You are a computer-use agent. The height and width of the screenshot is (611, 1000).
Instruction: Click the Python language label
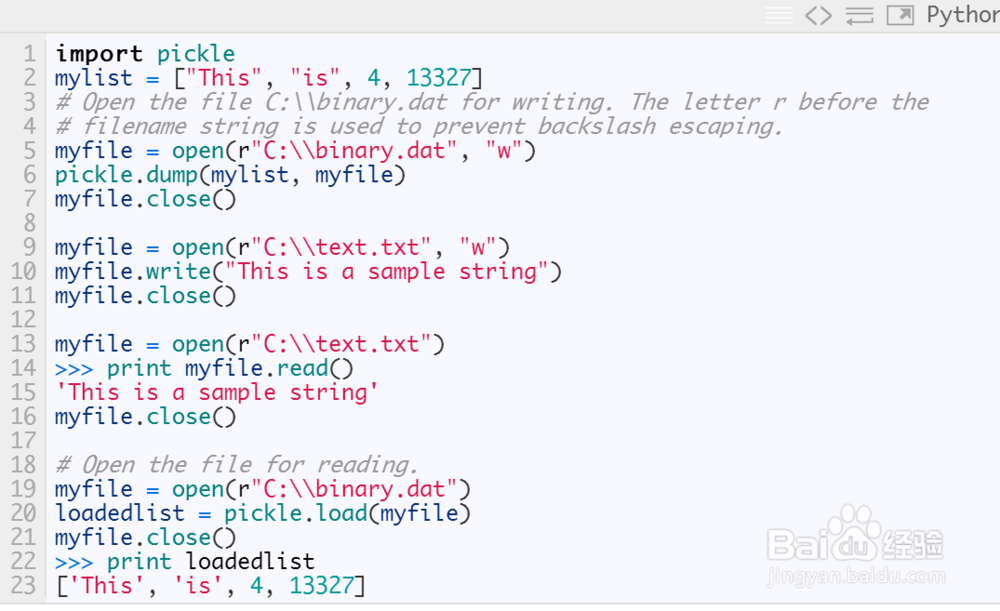tap(962, 15)
